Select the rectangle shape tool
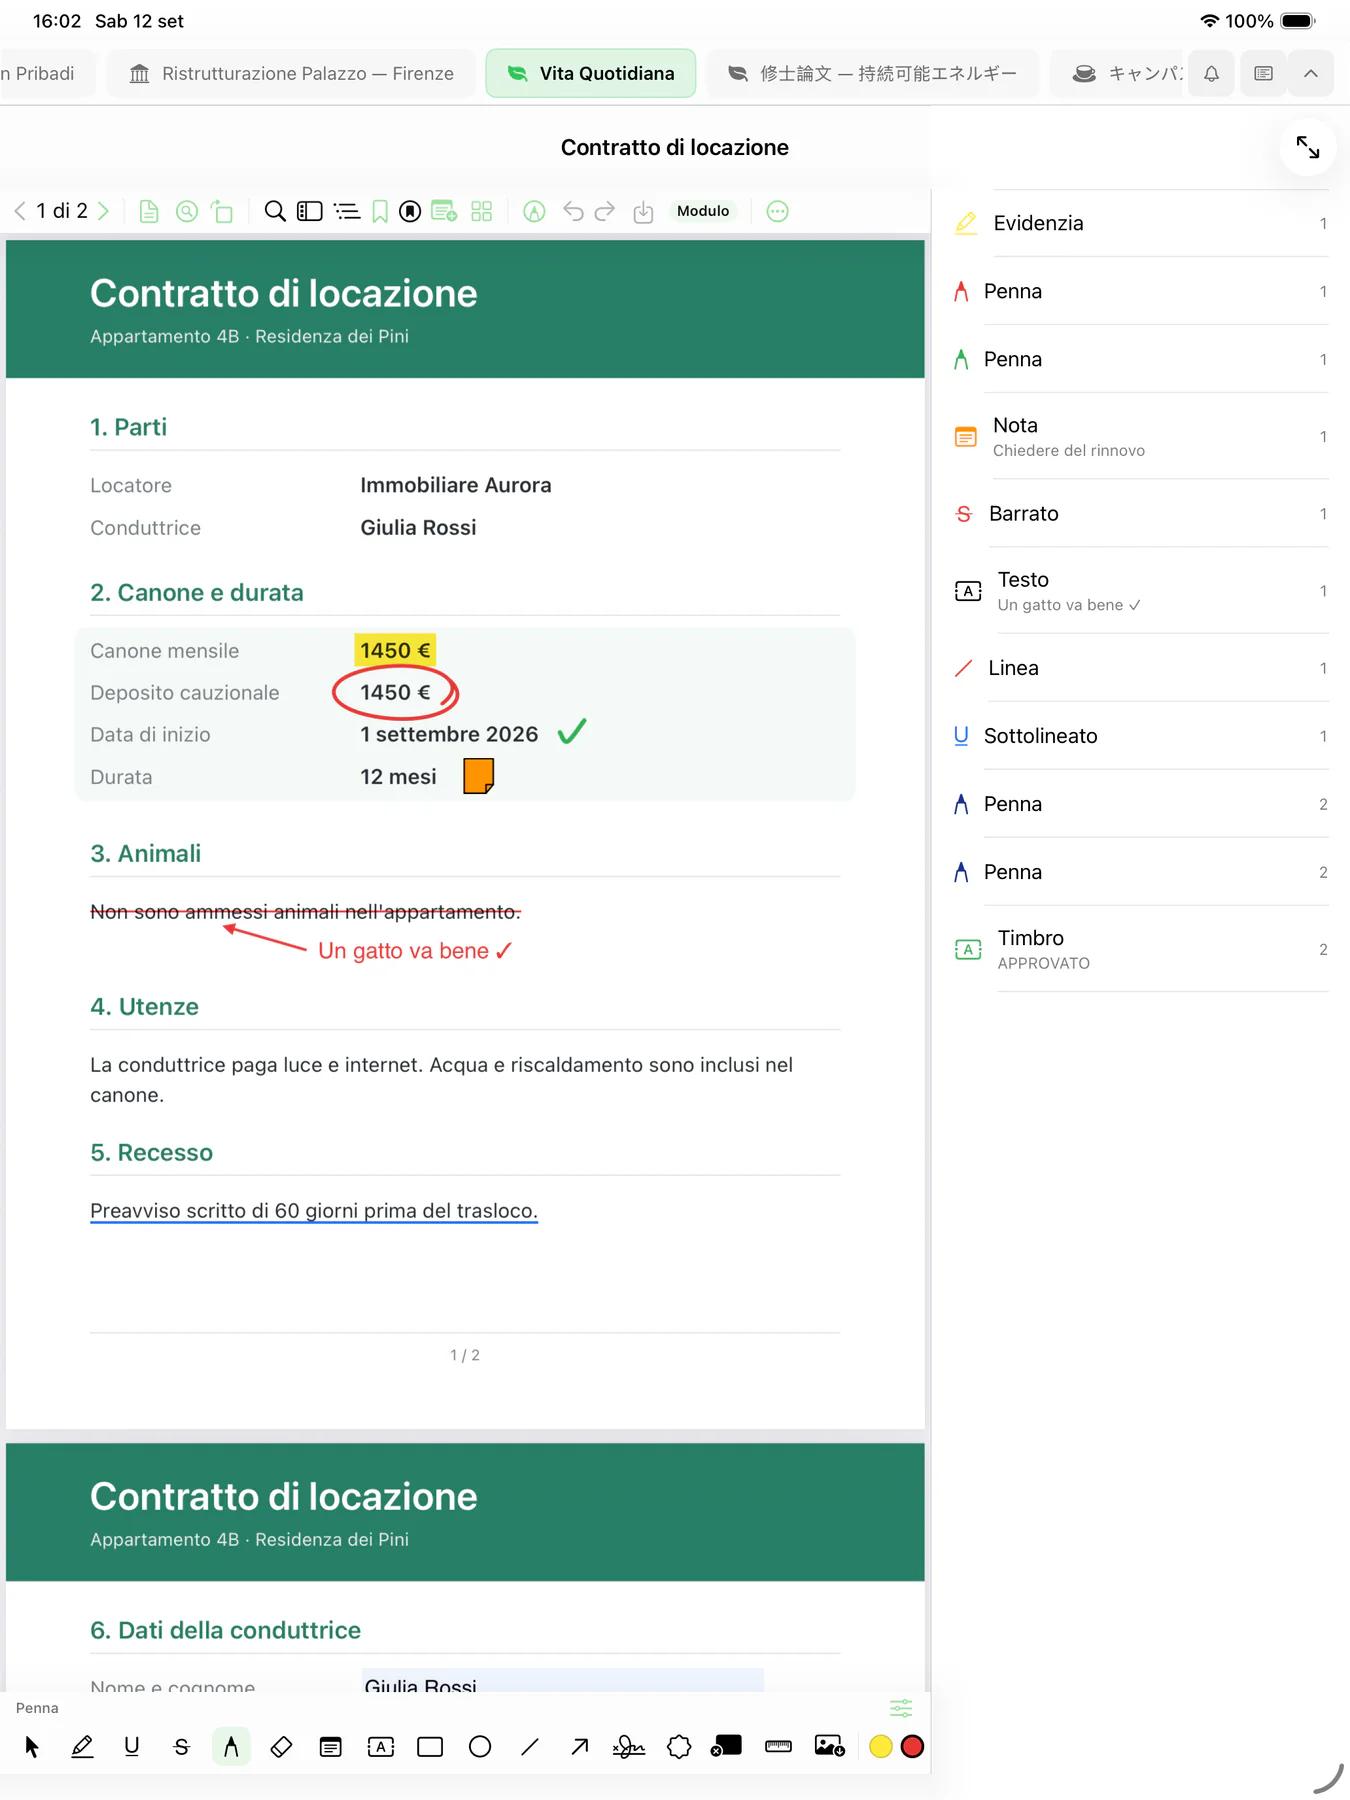1350x1800 pixels. tap(430, 1746)
